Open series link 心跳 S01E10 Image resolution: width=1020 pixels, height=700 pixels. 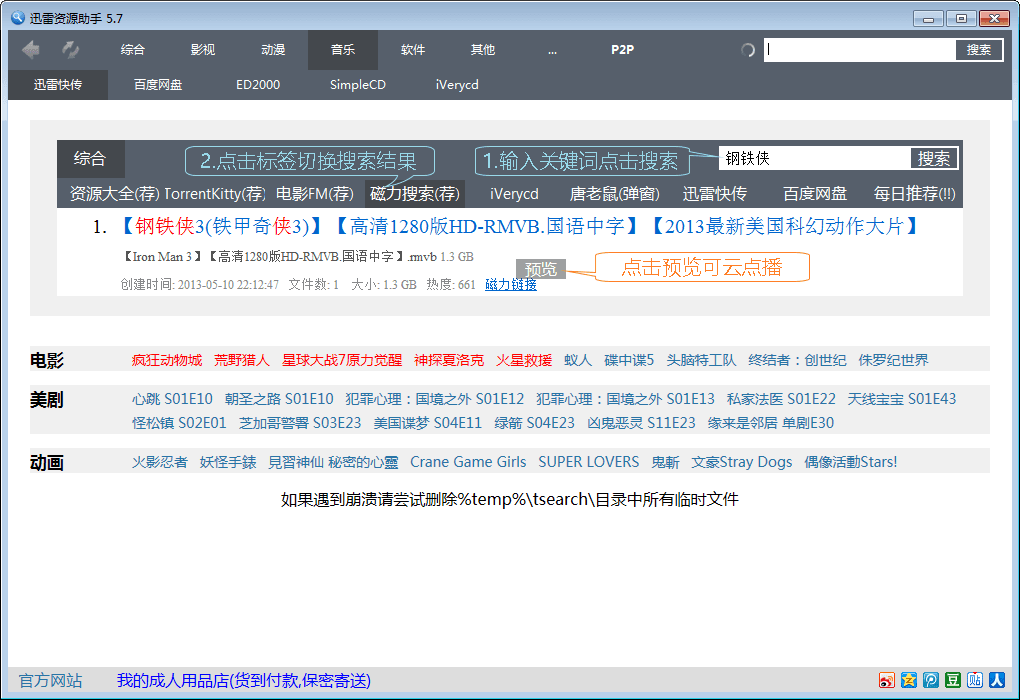[x=172, y=399]
